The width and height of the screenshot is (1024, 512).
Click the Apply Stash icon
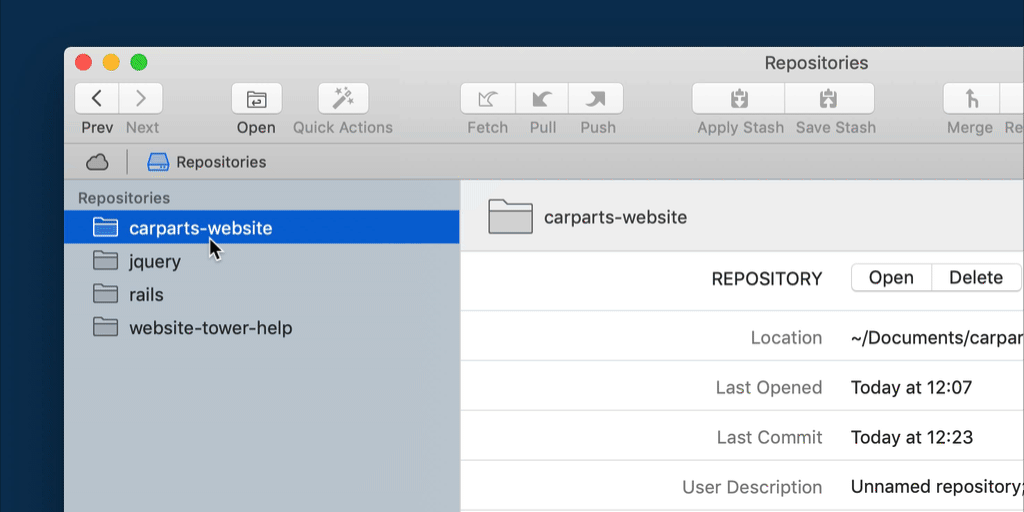739,98
